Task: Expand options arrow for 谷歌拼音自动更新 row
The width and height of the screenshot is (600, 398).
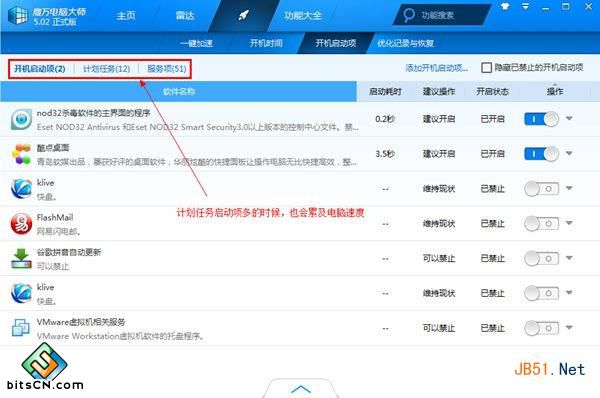Action: coord(569,258)
